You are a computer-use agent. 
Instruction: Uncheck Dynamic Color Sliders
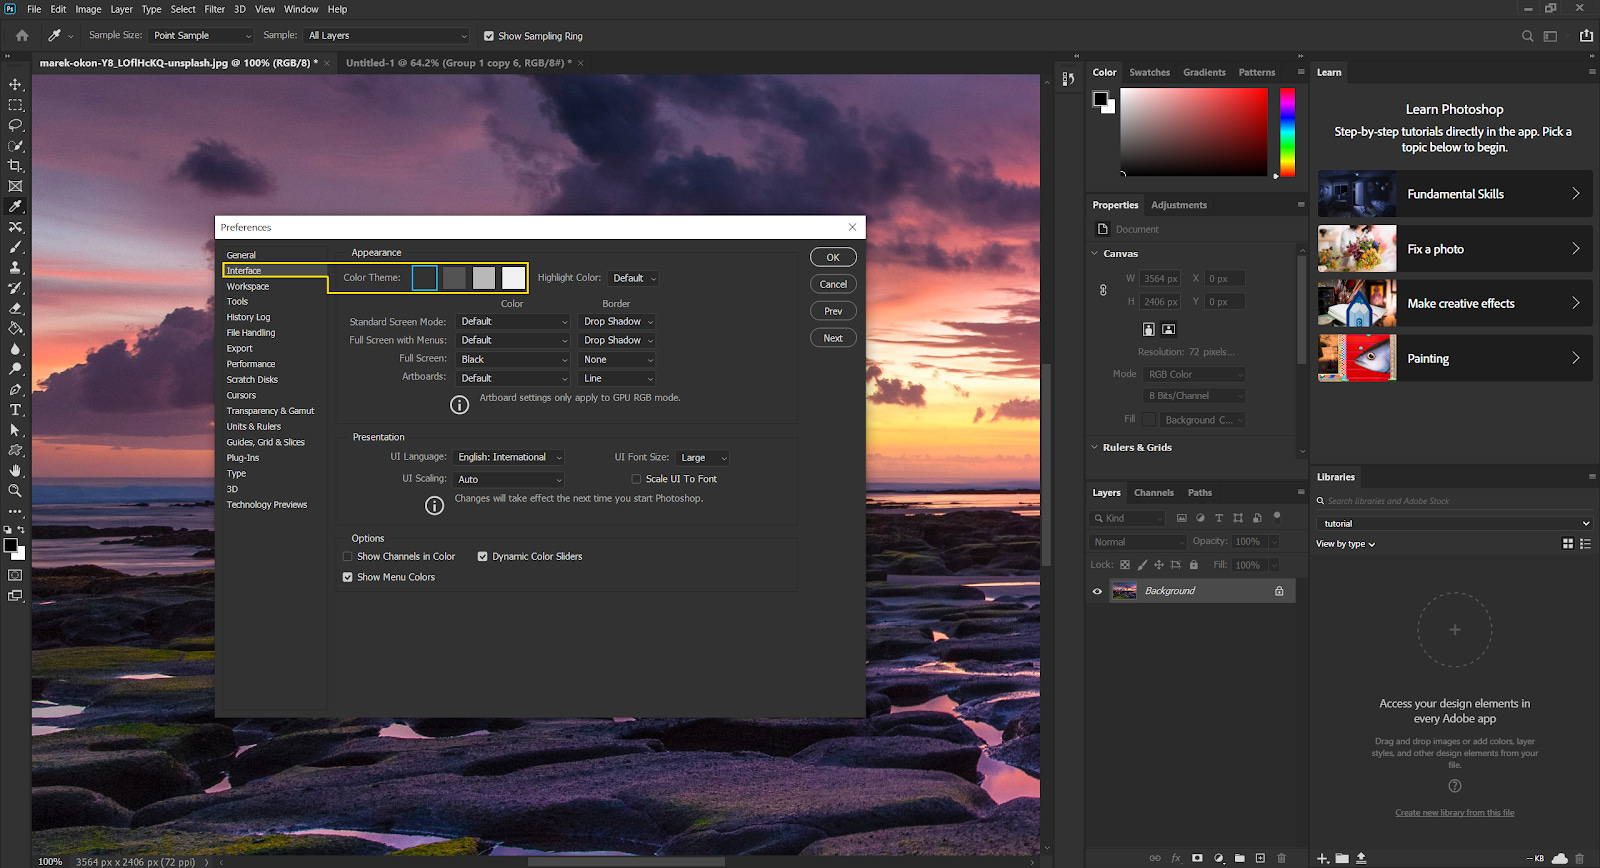[483, 557]
